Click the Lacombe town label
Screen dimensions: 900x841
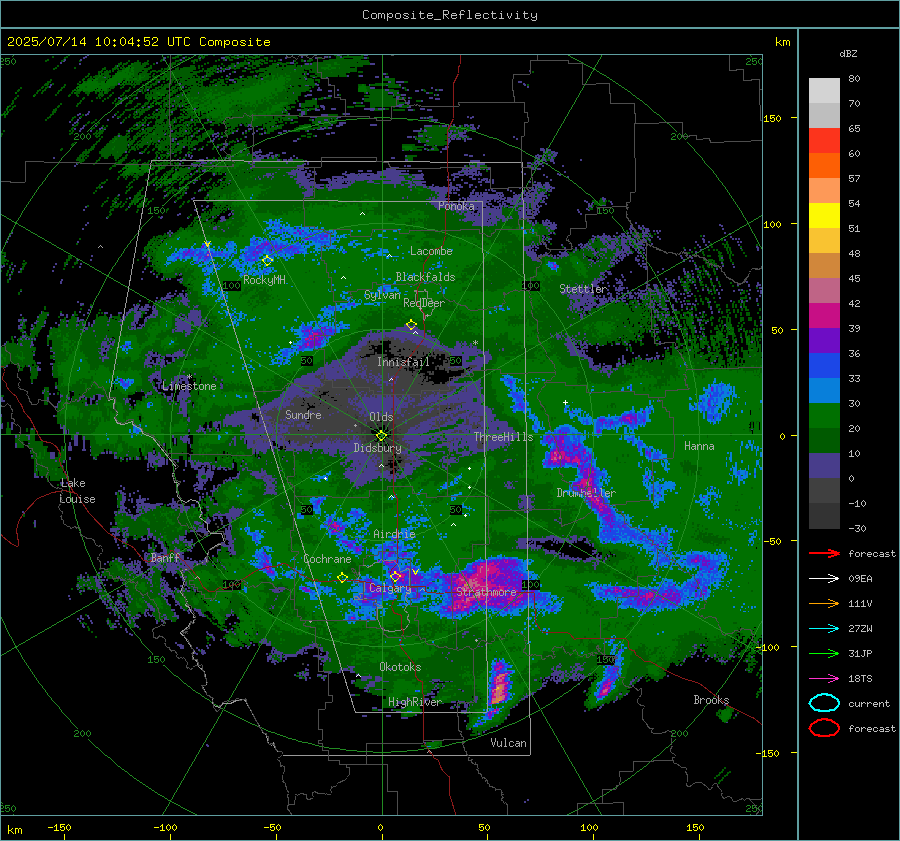coord(431,251)
